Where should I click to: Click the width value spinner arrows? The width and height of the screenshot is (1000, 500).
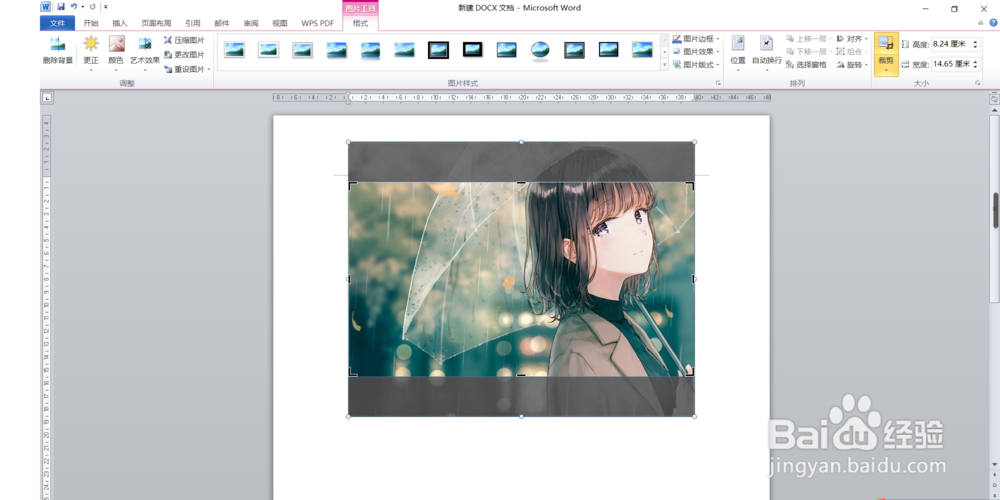tap(974, 64)
